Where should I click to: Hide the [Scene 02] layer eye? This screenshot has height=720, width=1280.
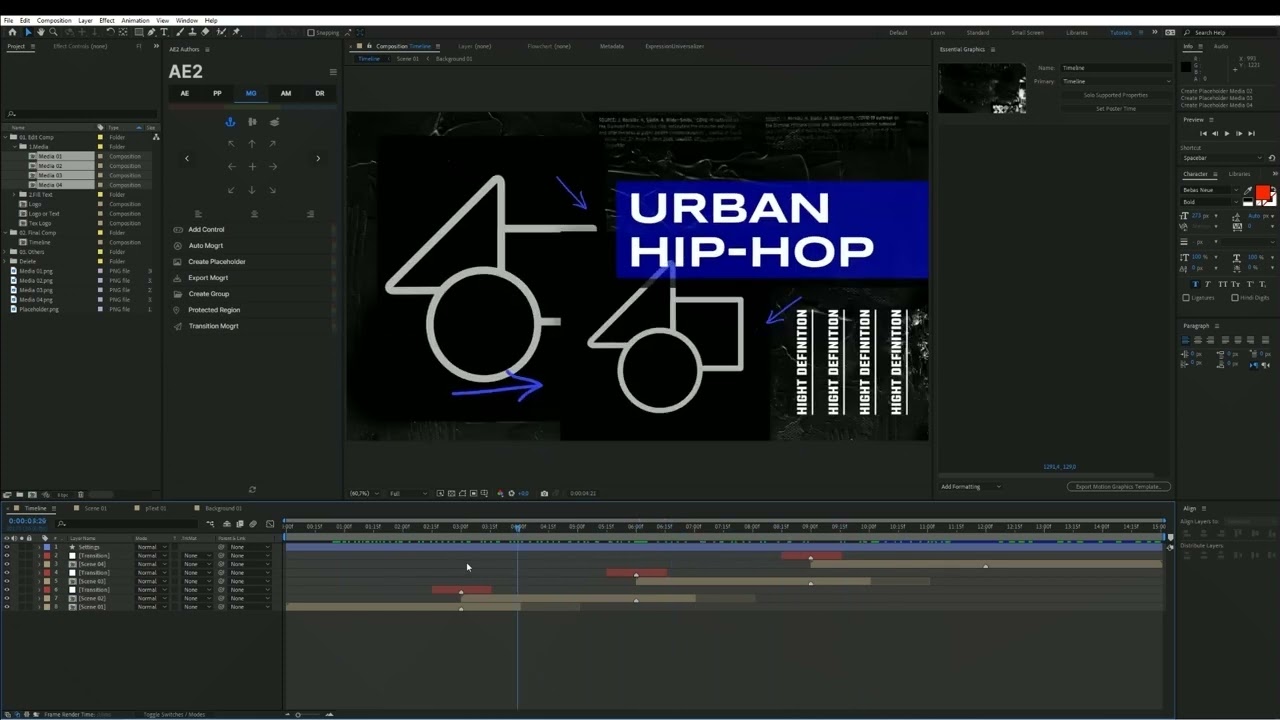[x=6, y=598]
